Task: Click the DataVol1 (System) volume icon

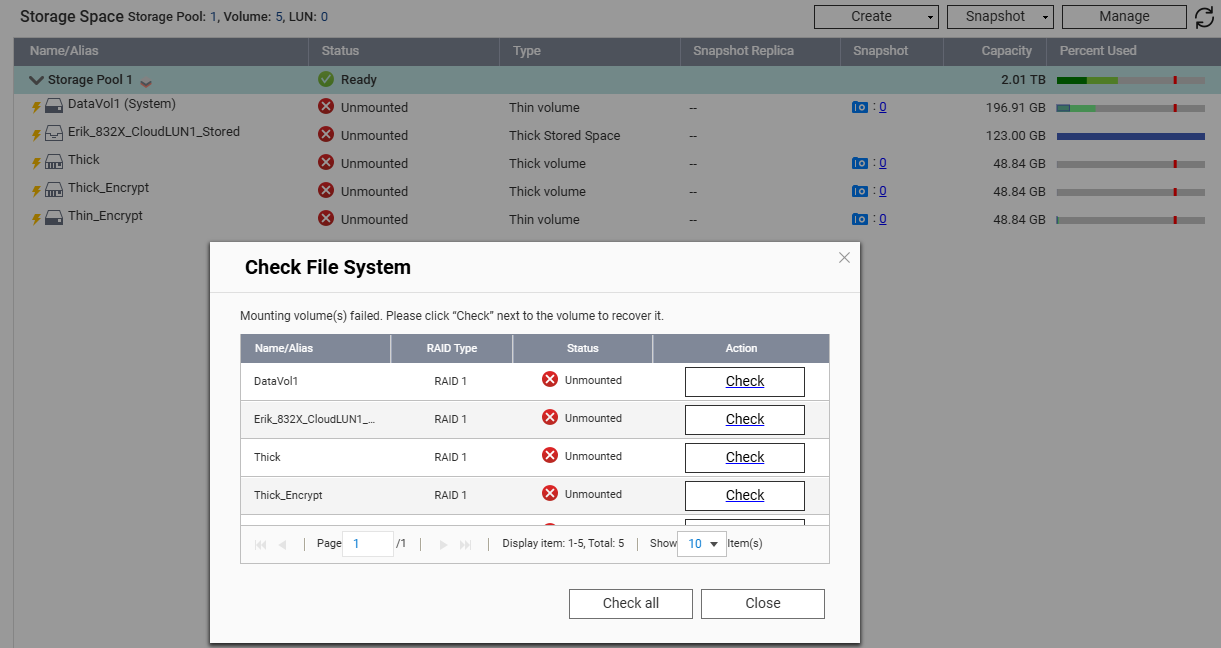Action: [x=54, y=105]
